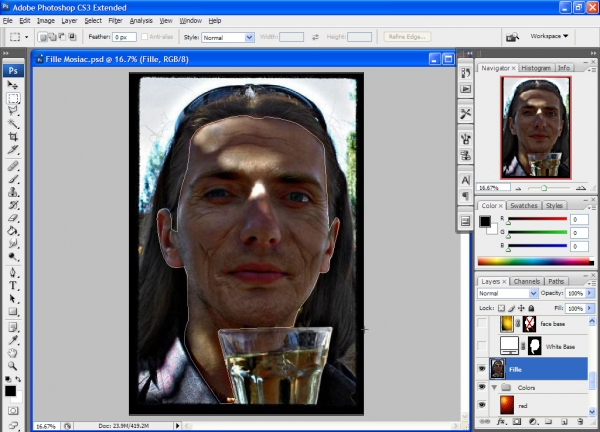The image size is (600, 432).
Task: Select the Smudge tool
Action: (13, 243)
